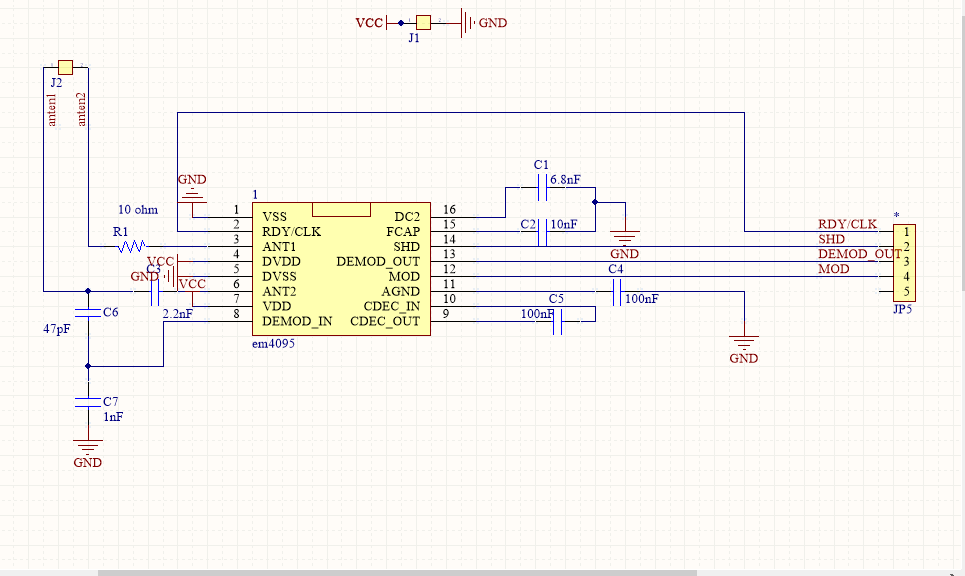Select the C5 capacitor designator label
The image size is (965, 576).
pos(555,299)
